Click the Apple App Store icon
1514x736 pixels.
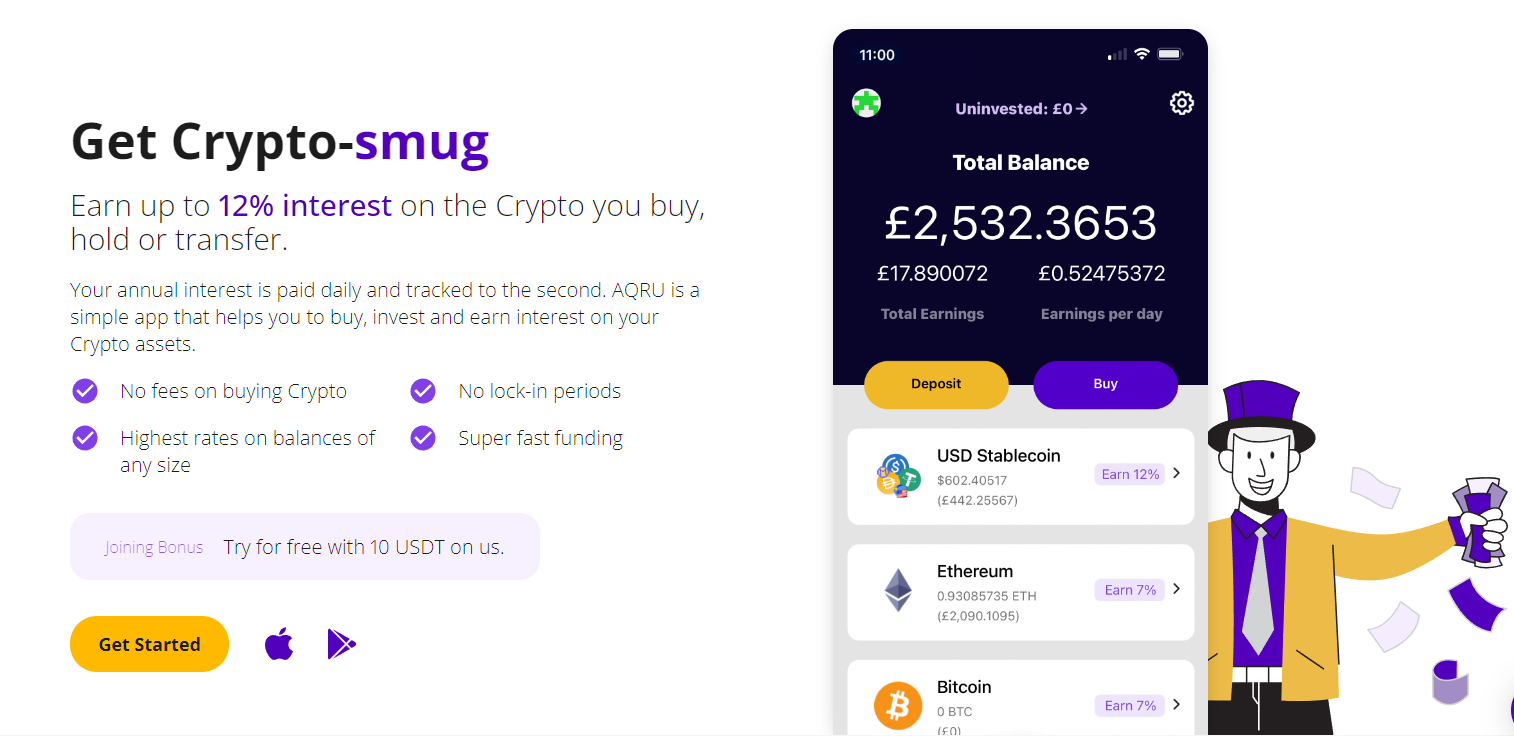(x=279, y=644)
